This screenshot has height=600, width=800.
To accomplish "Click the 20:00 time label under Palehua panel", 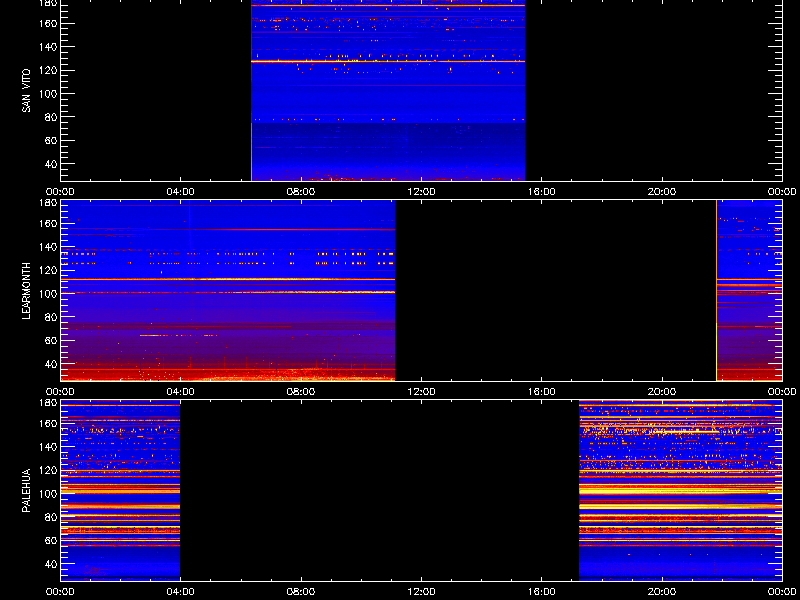I will (662, 592).
